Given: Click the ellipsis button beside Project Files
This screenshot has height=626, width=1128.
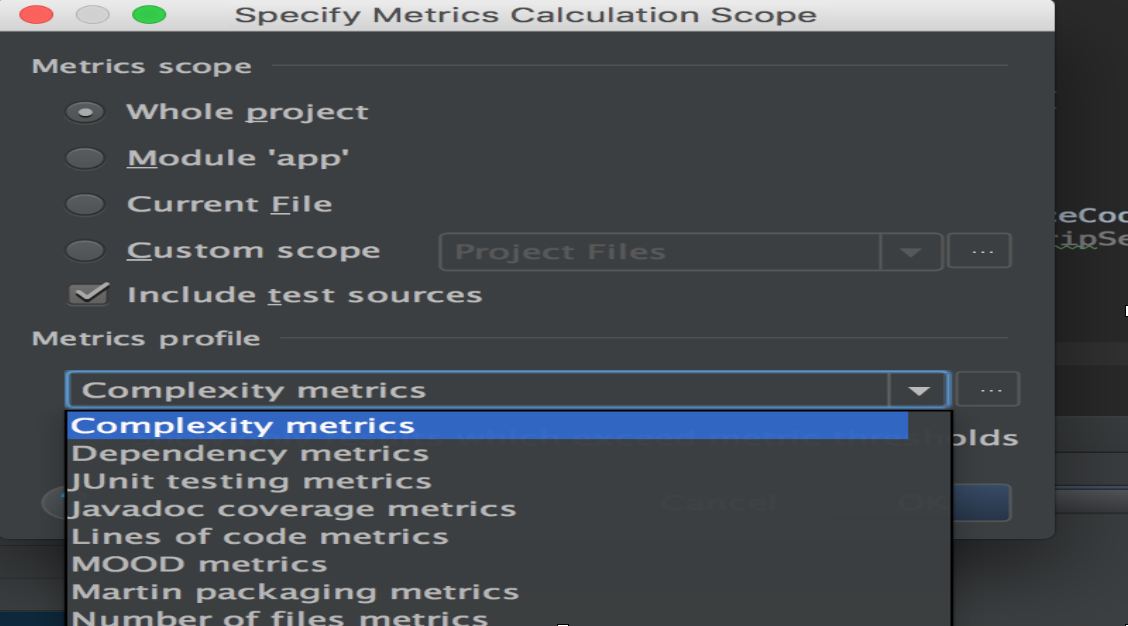Looking at the screenshot, I should coord(980,252).
